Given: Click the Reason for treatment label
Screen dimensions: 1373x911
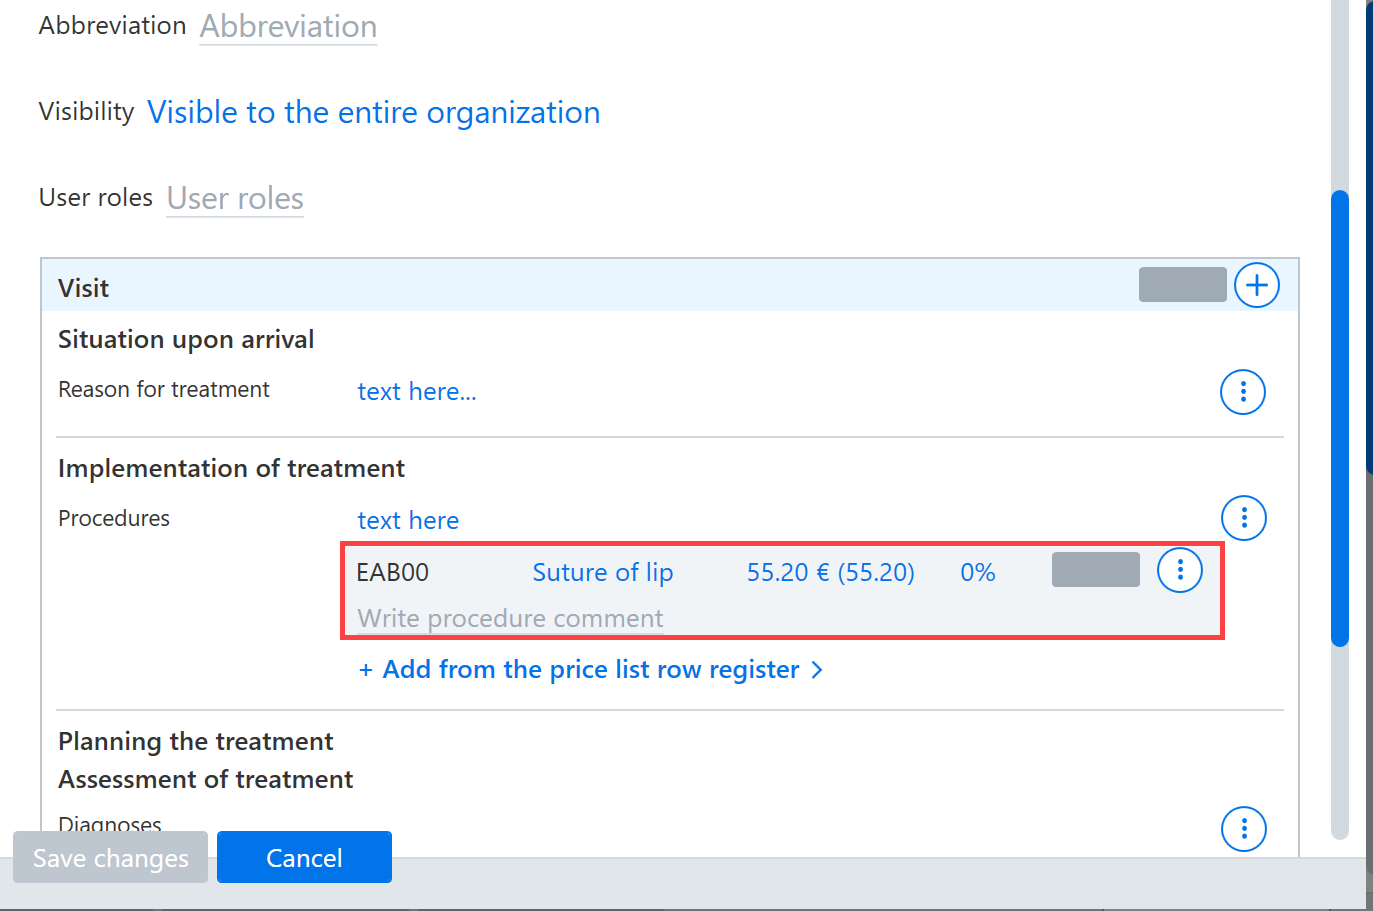Looking at the screenshot, I should click(164, 390).
